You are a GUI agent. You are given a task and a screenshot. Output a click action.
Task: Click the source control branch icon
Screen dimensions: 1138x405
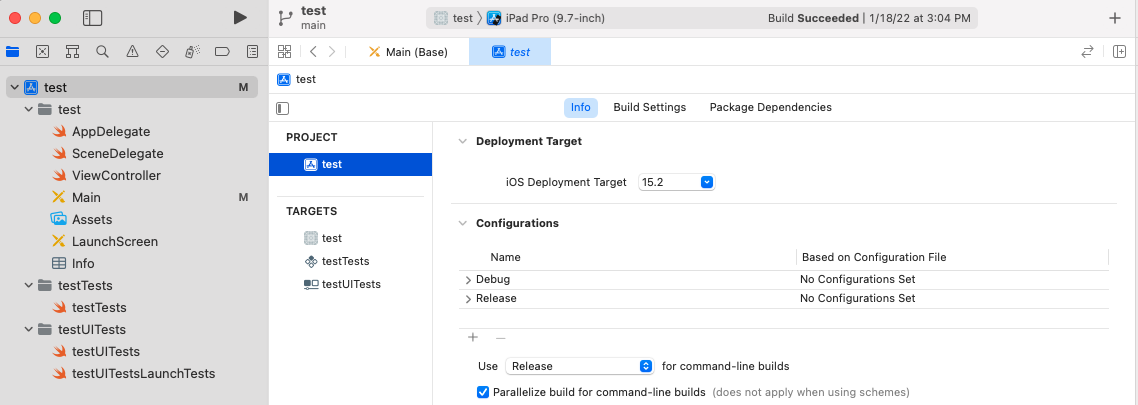pos(285,18)
